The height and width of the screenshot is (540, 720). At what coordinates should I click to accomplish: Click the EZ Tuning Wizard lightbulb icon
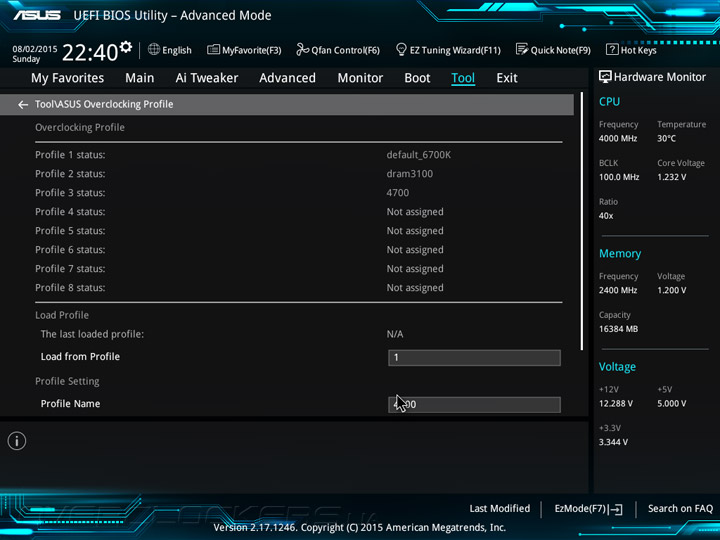pos(401,49)
